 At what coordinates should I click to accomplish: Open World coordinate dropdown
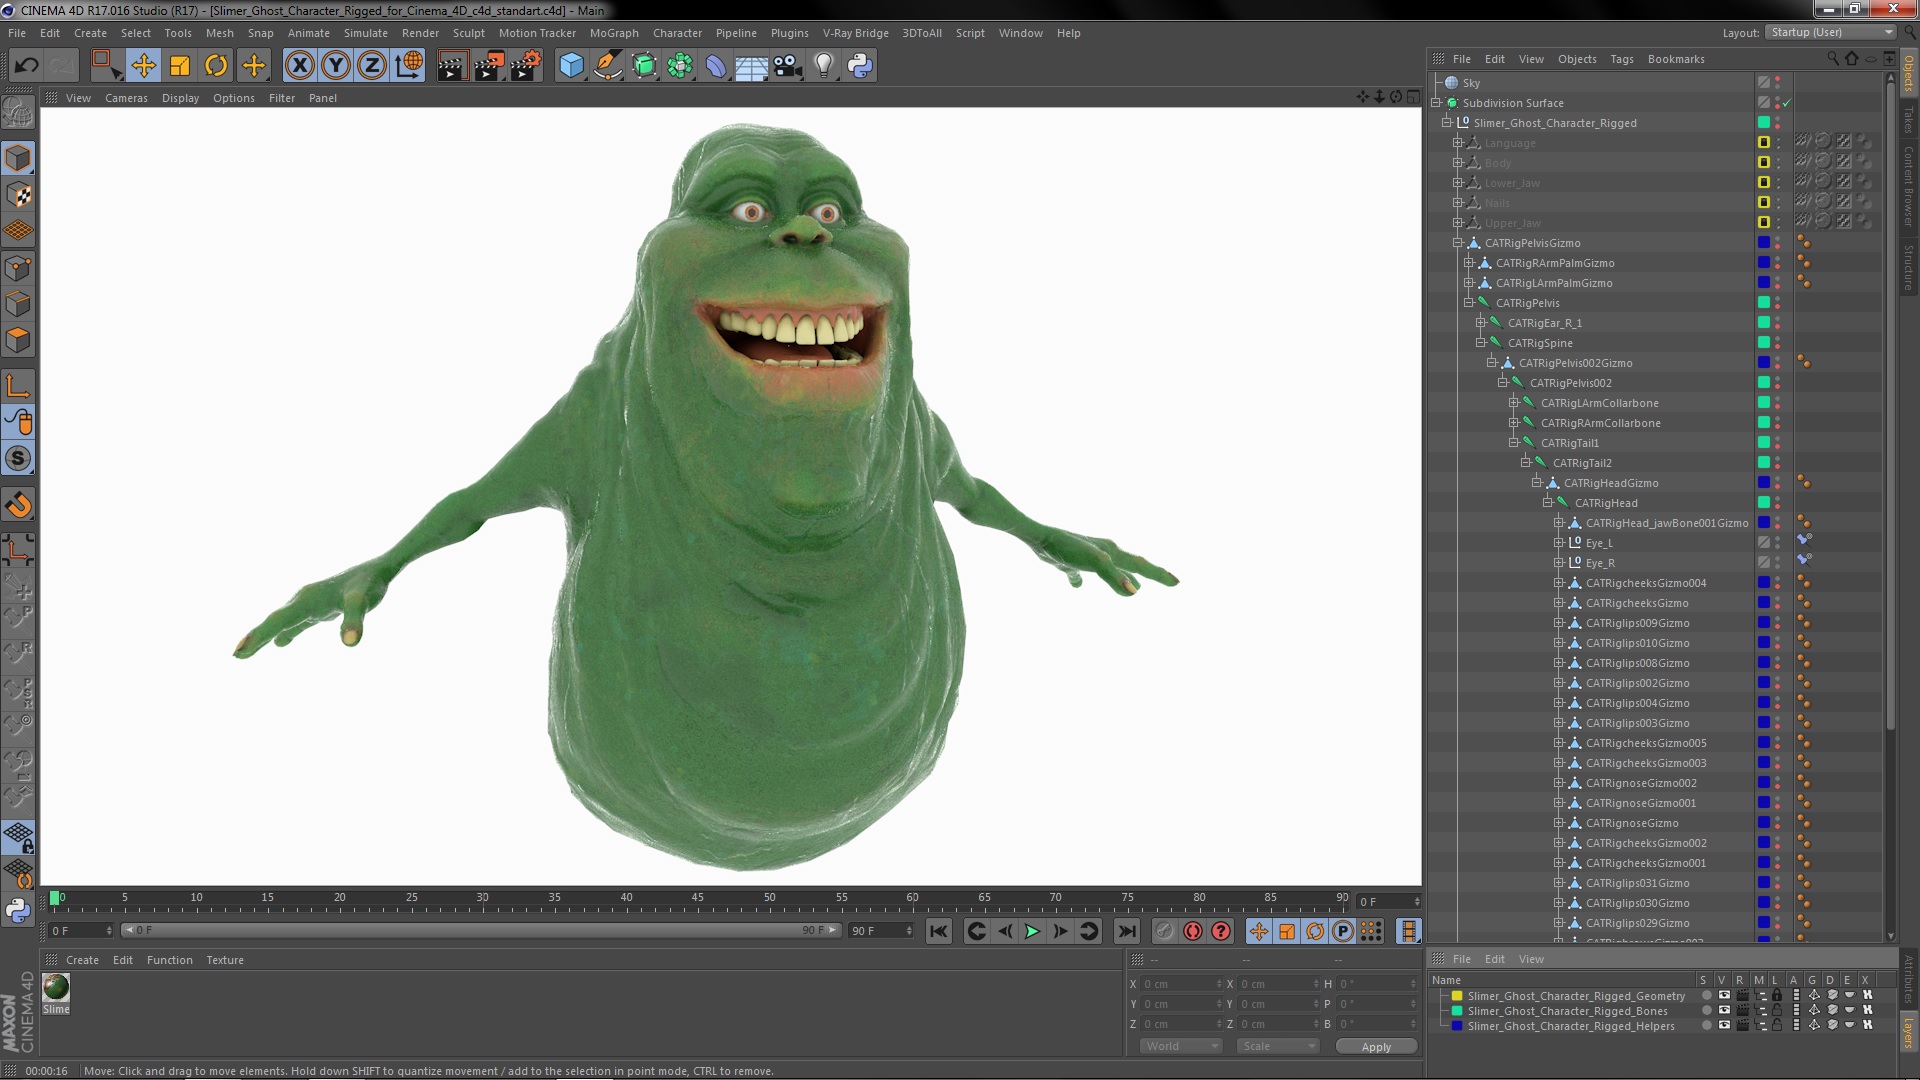click(1181, 1046)
